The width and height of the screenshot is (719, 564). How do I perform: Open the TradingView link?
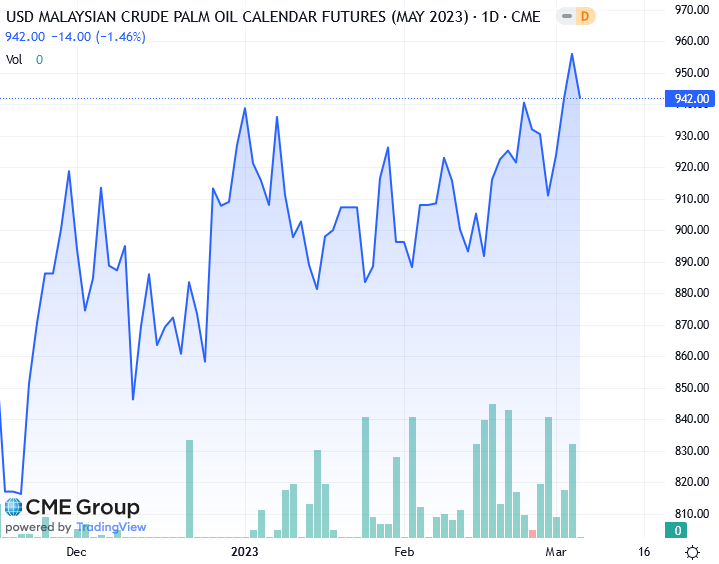[x=111, y=527]
